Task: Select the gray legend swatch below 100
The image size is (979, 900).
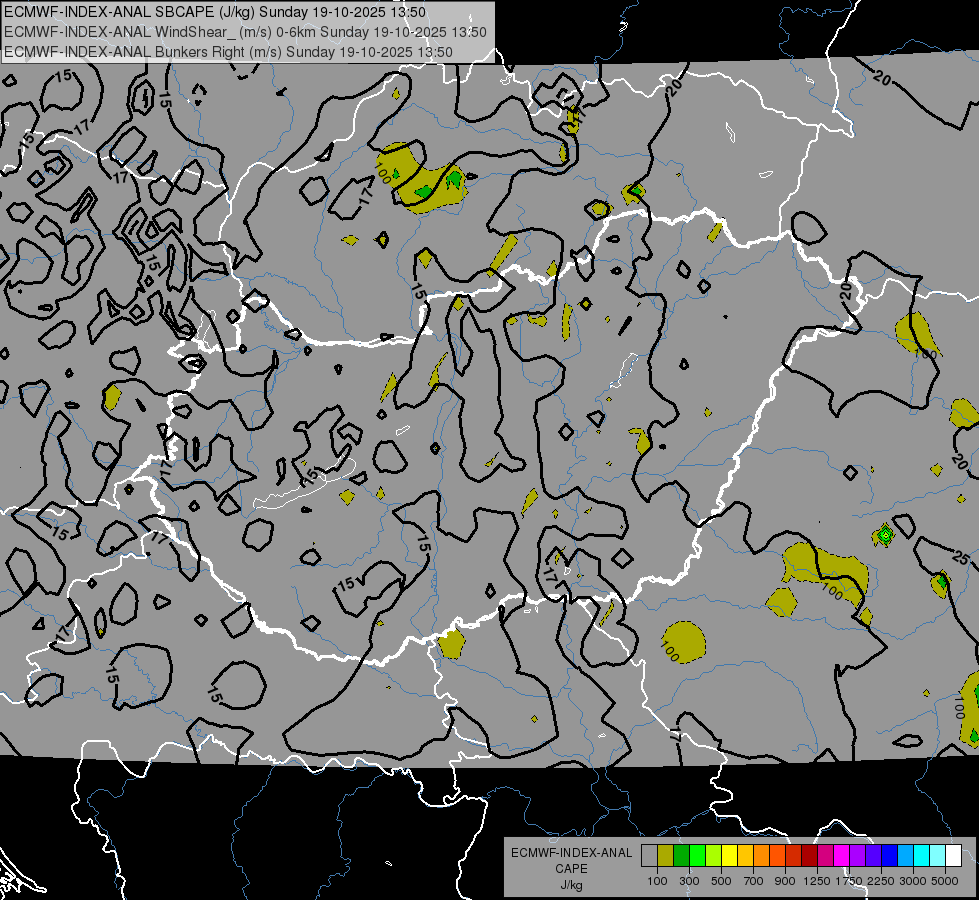Action: click(649, 856)
